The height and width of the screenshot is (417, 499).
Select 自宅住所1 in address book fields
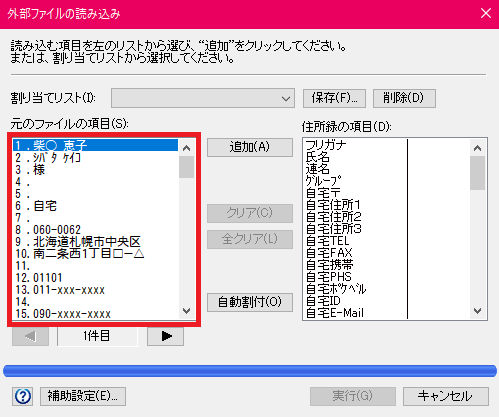[x=355, y=205]
